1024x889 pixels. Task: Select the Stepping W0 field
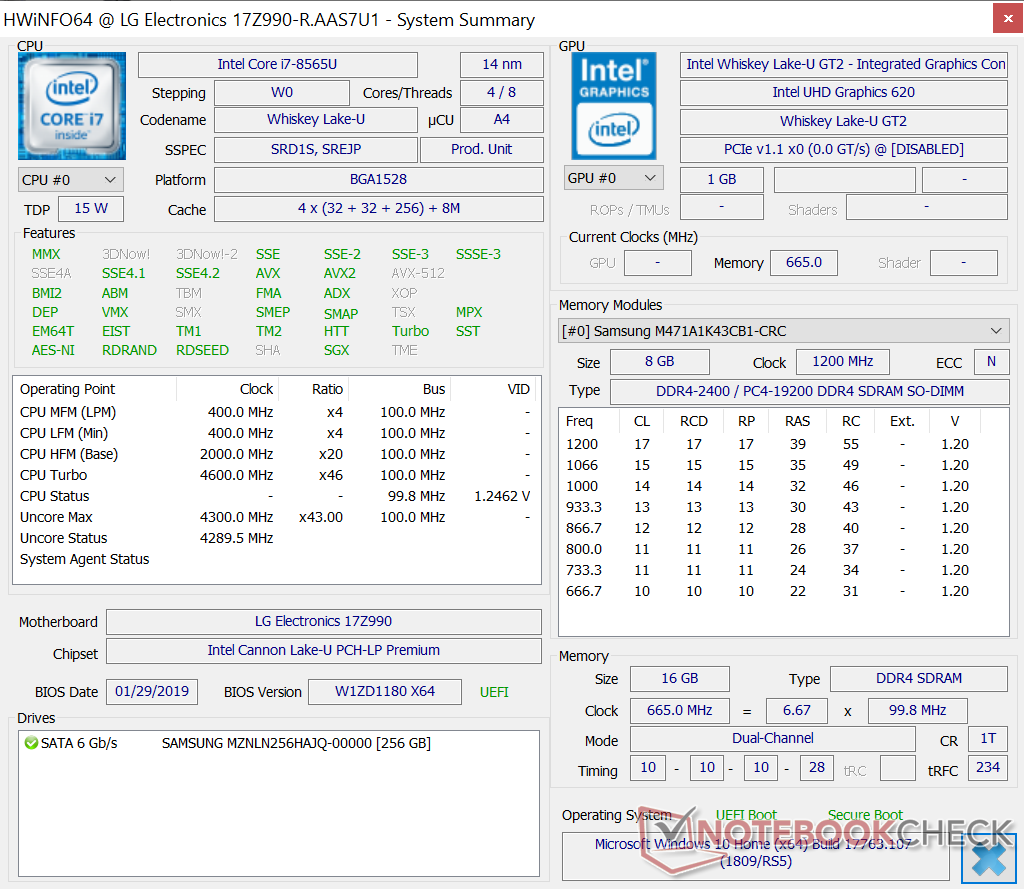pos(282,92)
